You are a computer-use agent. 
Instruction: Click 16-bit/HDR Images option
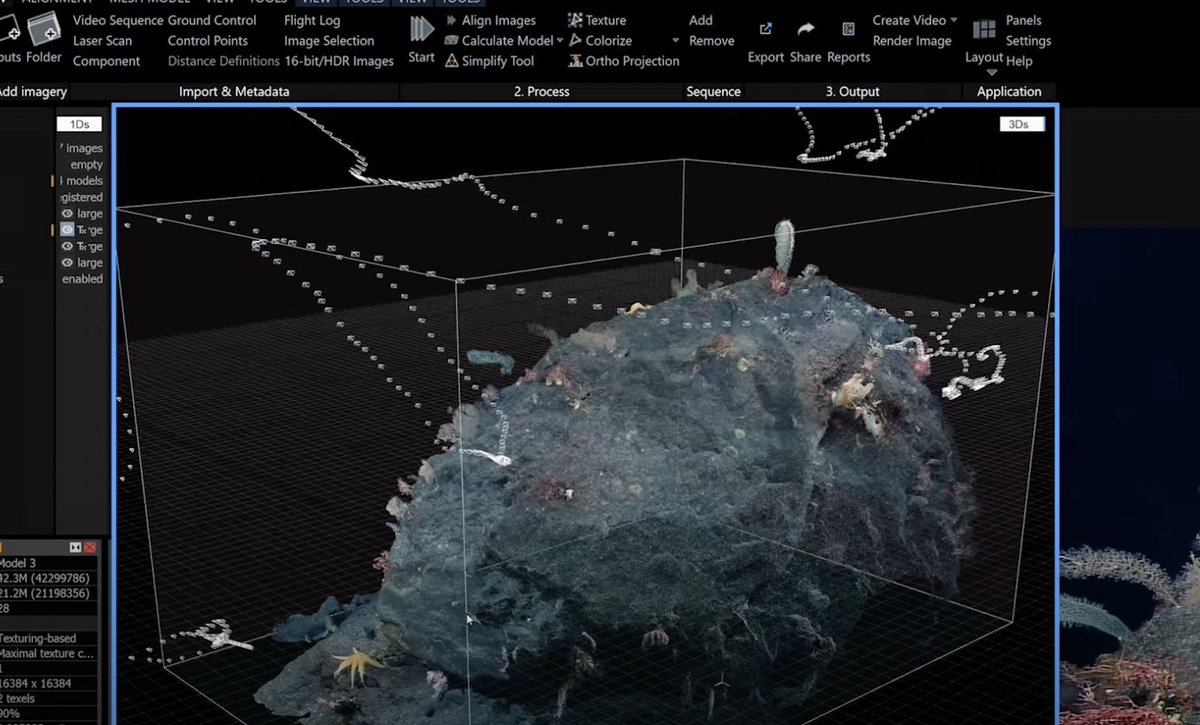coord(339,61)
